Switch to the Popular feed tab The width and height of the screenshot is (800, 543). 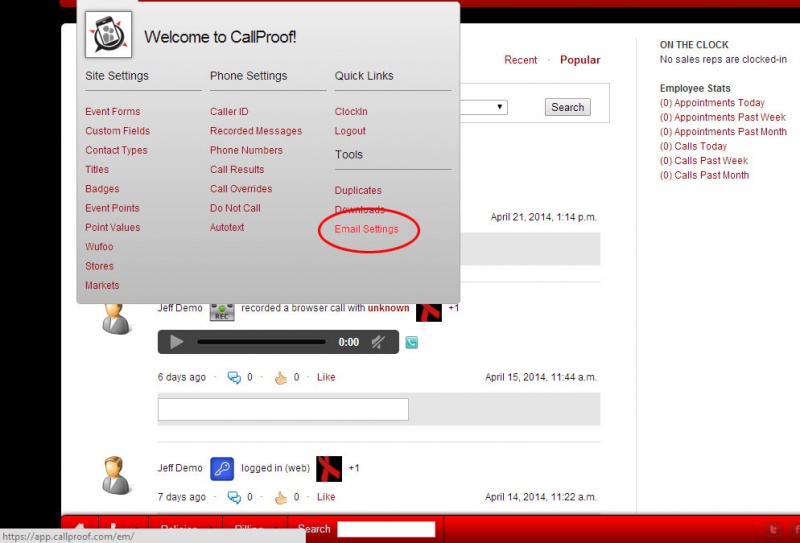[580, 60]
